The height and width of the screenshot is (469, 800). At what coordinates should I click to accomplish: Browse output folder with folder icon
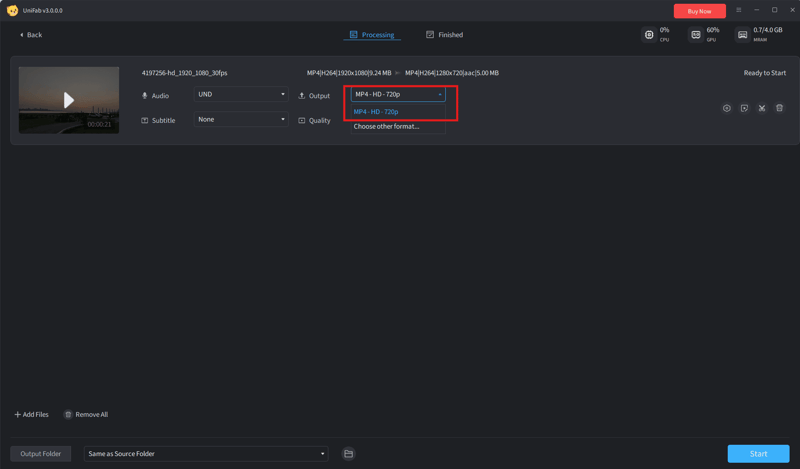[348, 454]
